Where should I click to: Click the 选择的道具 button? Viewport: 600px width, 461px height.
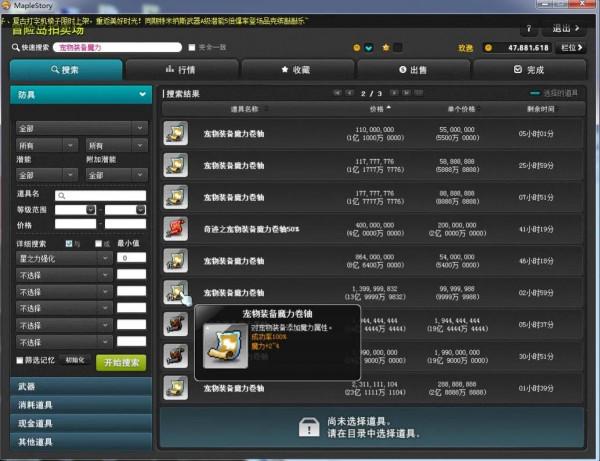coord(554,93)
